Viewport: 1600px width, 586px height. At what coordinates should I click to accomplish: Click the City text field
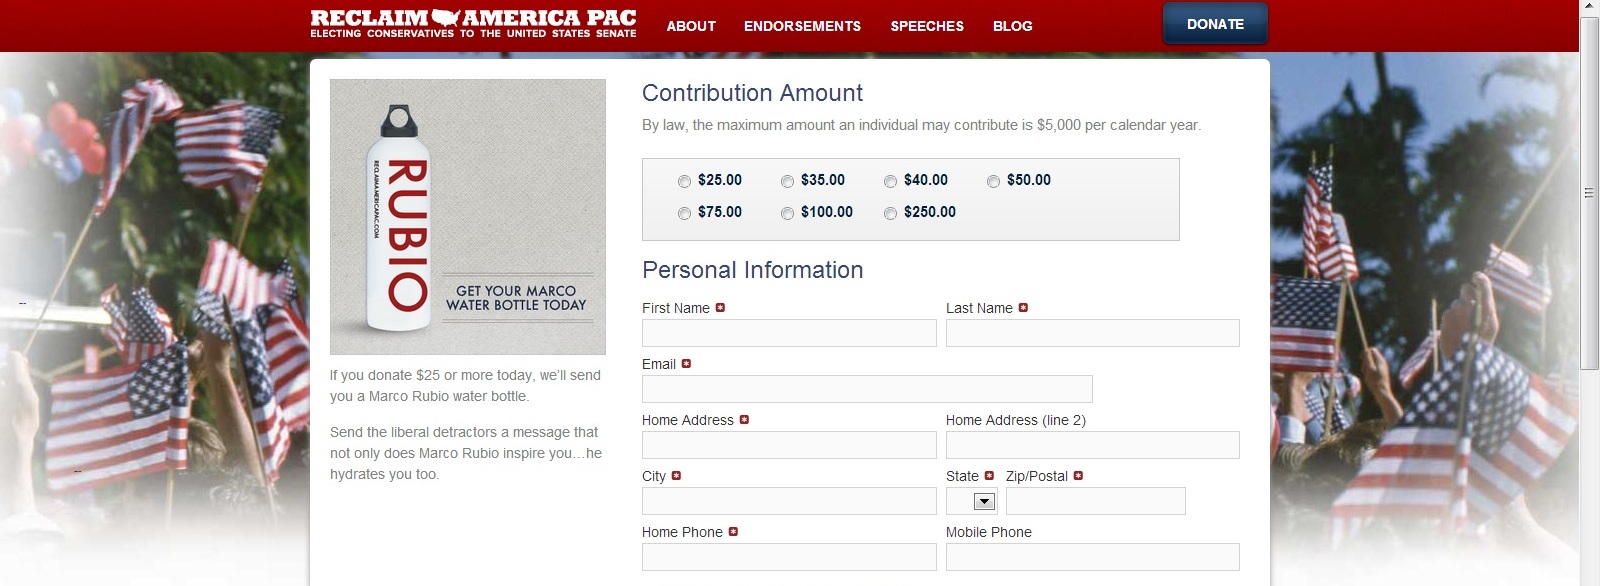[x=789, y=501]
